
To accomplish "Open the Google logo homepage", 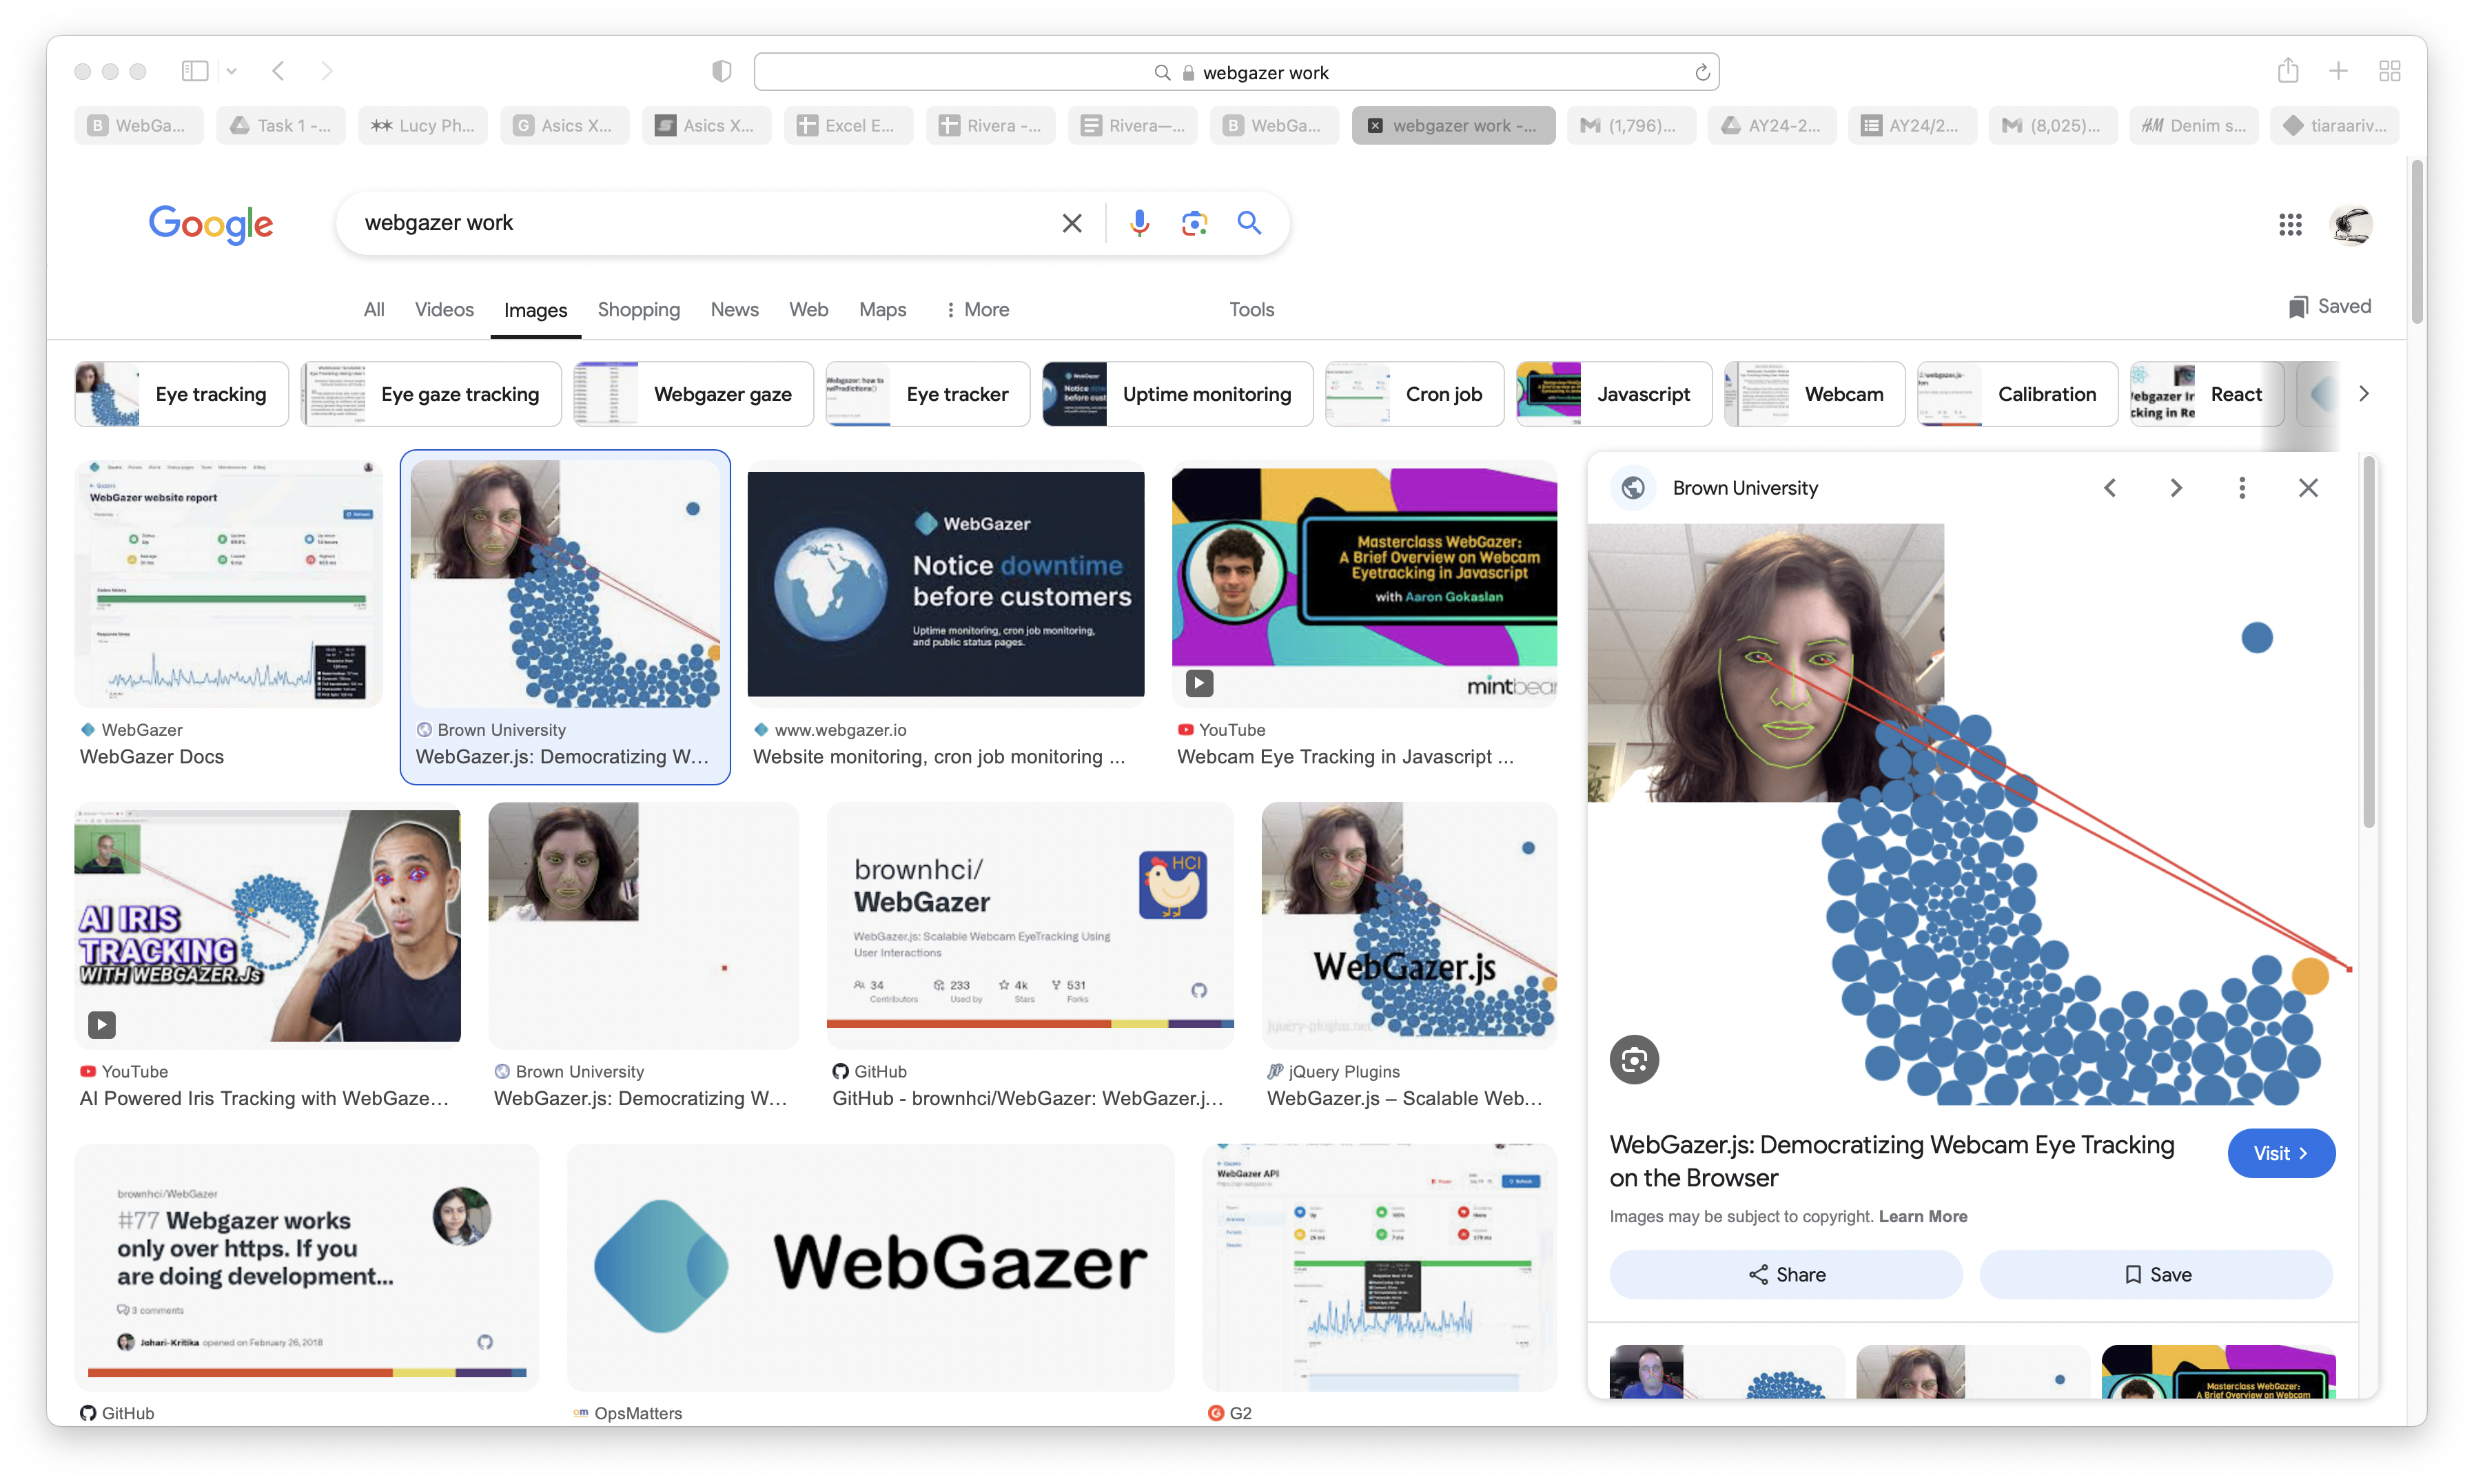I will point(211,224).
